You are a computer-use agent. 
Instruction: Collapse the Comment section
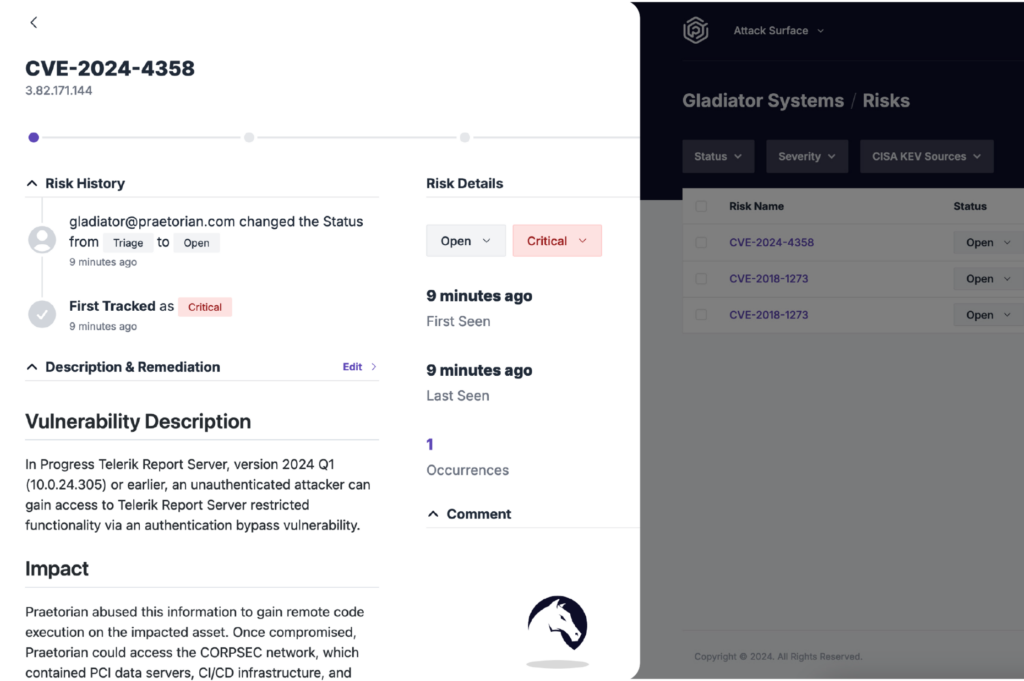[433, 514]
